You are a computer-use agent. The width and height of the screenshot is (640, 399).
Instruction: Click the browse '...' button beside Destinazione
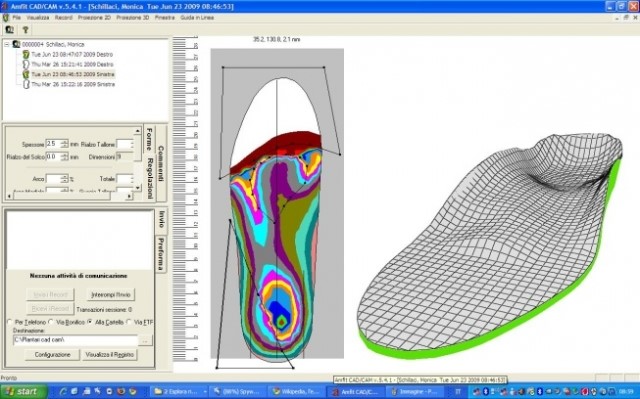coord(145,340)
